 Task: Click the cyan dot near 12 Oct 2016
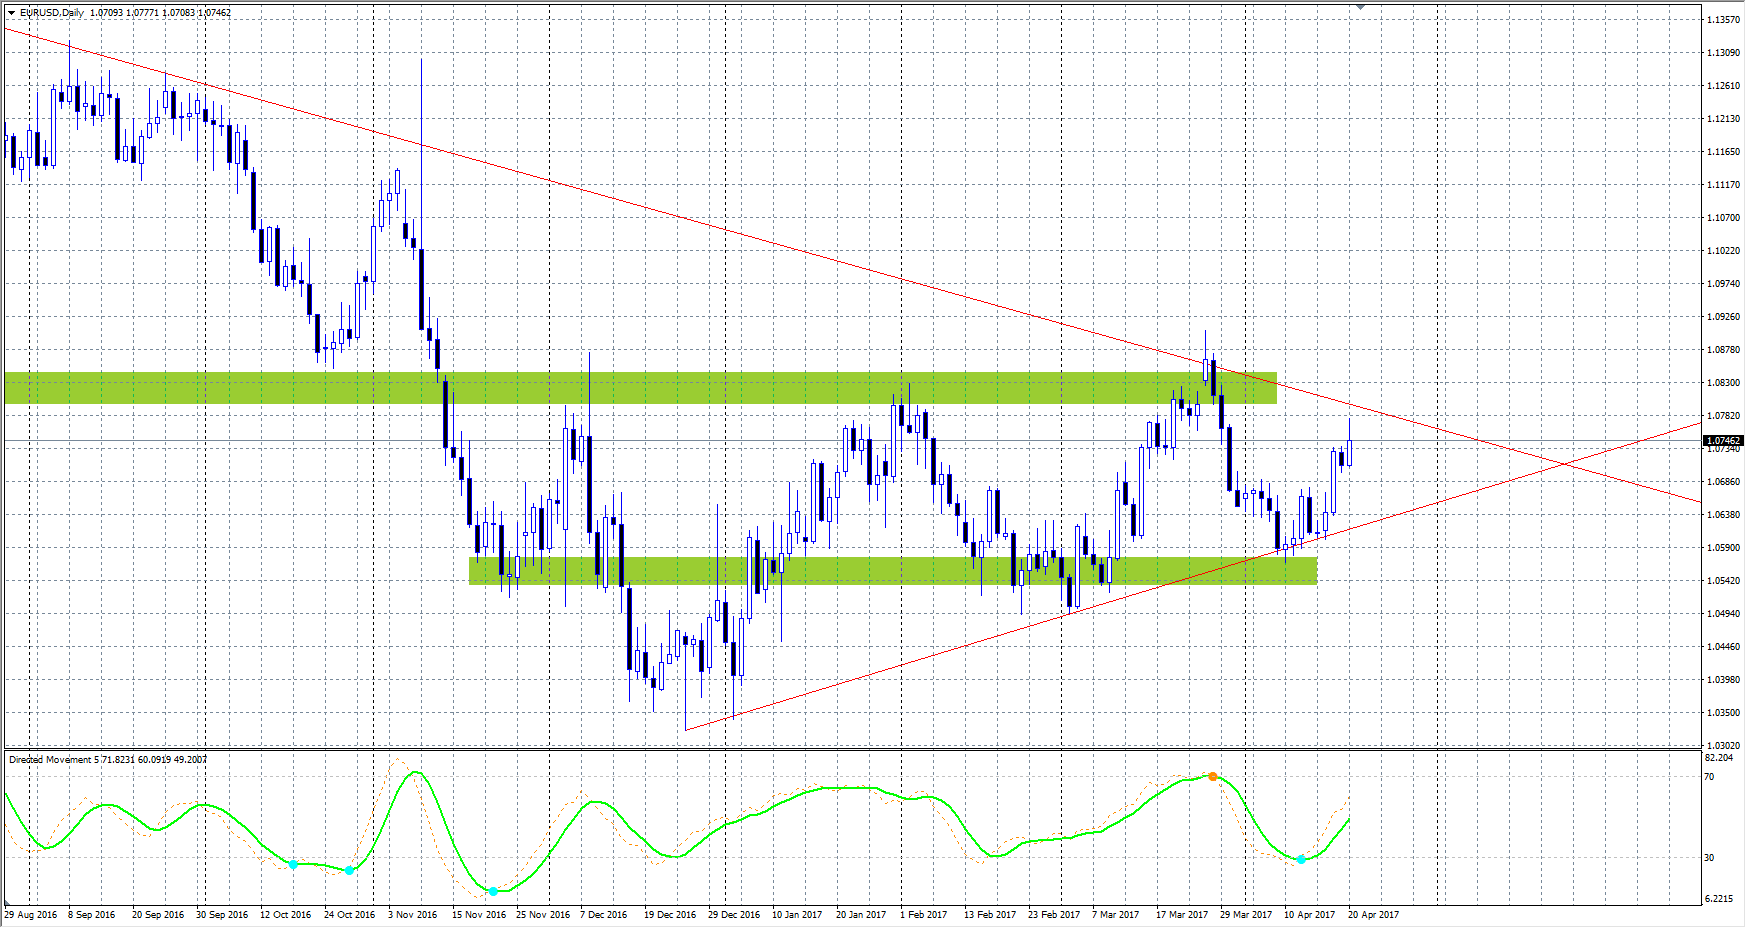pyautogui.click(x=293, y=864)
